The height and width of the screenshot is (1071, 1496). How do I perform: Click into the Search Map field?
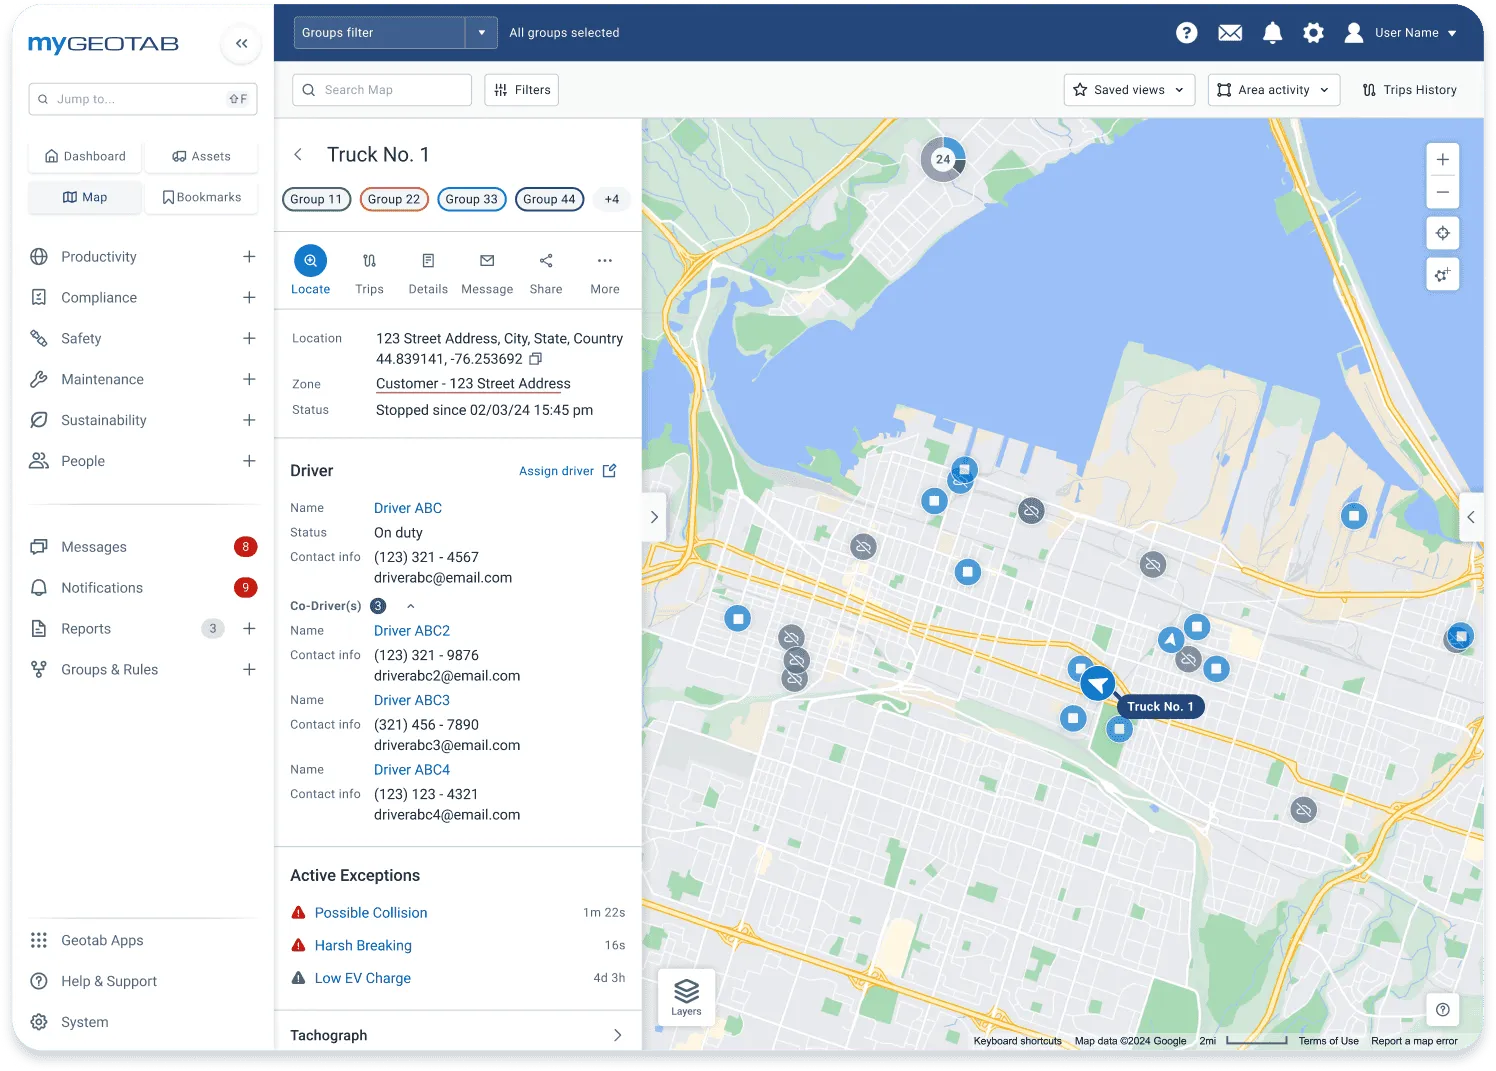point(381,89)
